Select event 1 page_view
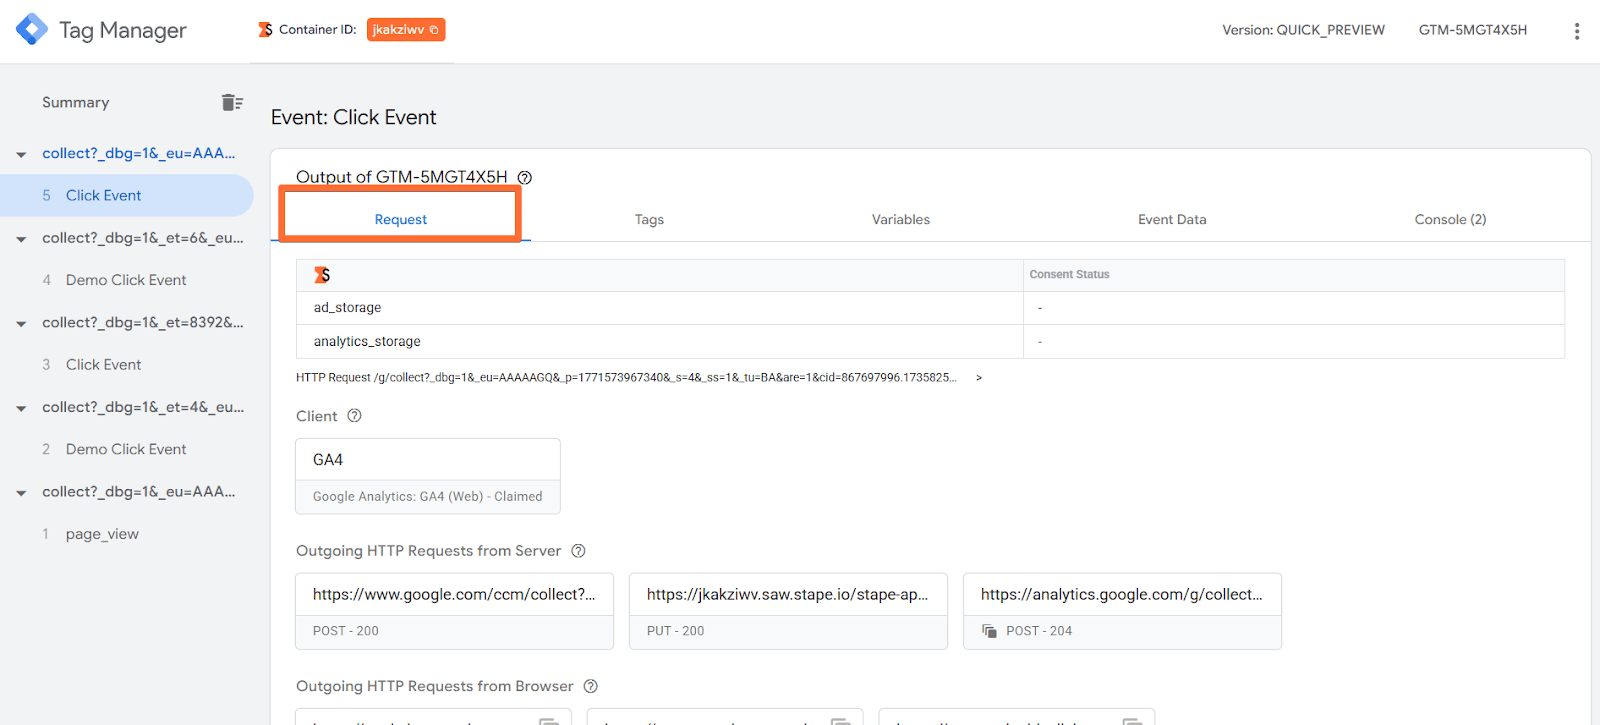Viewport: 1600px width, 725px height. click(x=127, y=534)
